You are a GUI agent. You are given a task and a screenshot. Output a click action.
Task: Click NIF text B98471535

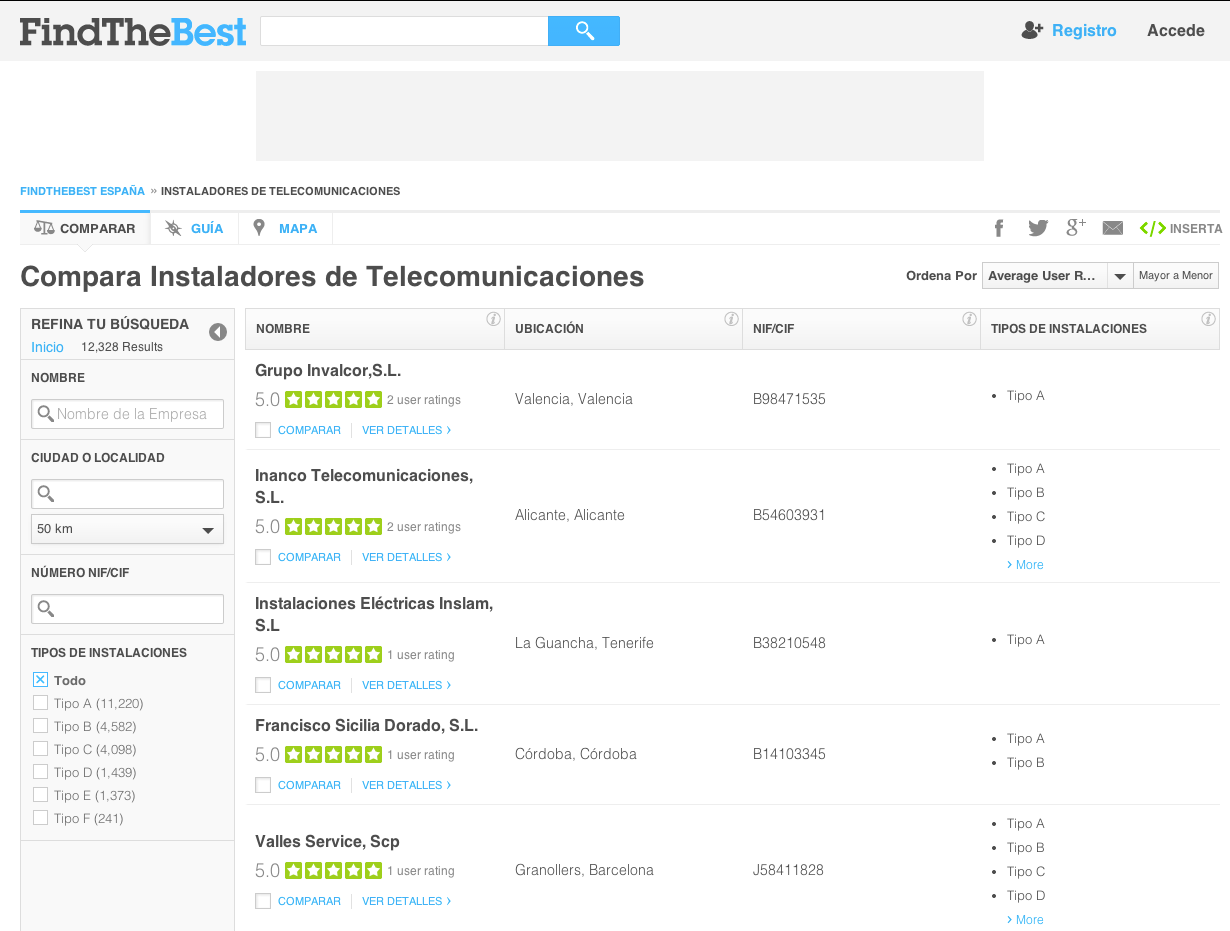(x=789, y=399)
